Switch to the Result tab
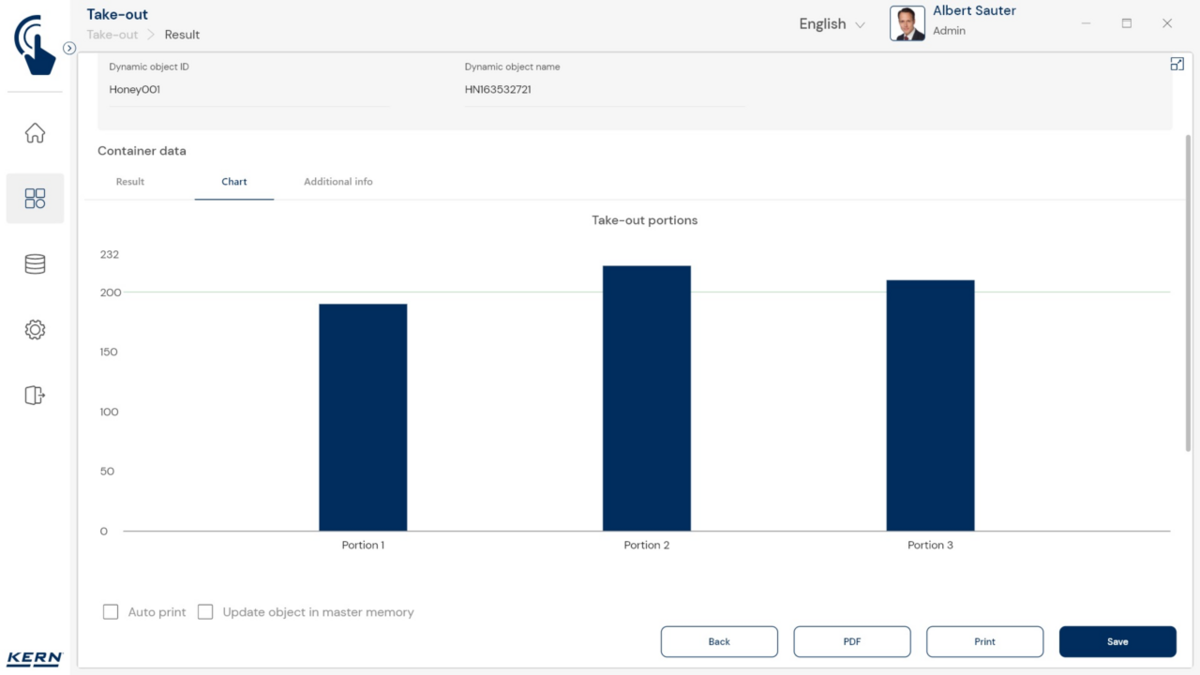 130,182
